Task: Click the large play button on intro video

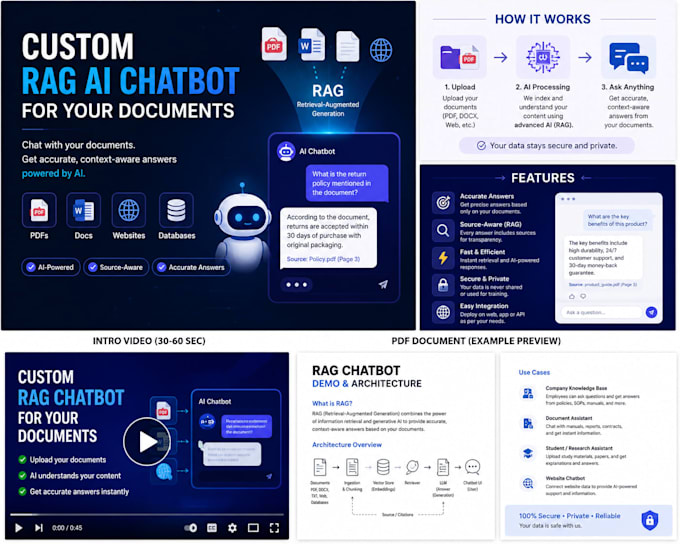Action: (x=147, y=441)
